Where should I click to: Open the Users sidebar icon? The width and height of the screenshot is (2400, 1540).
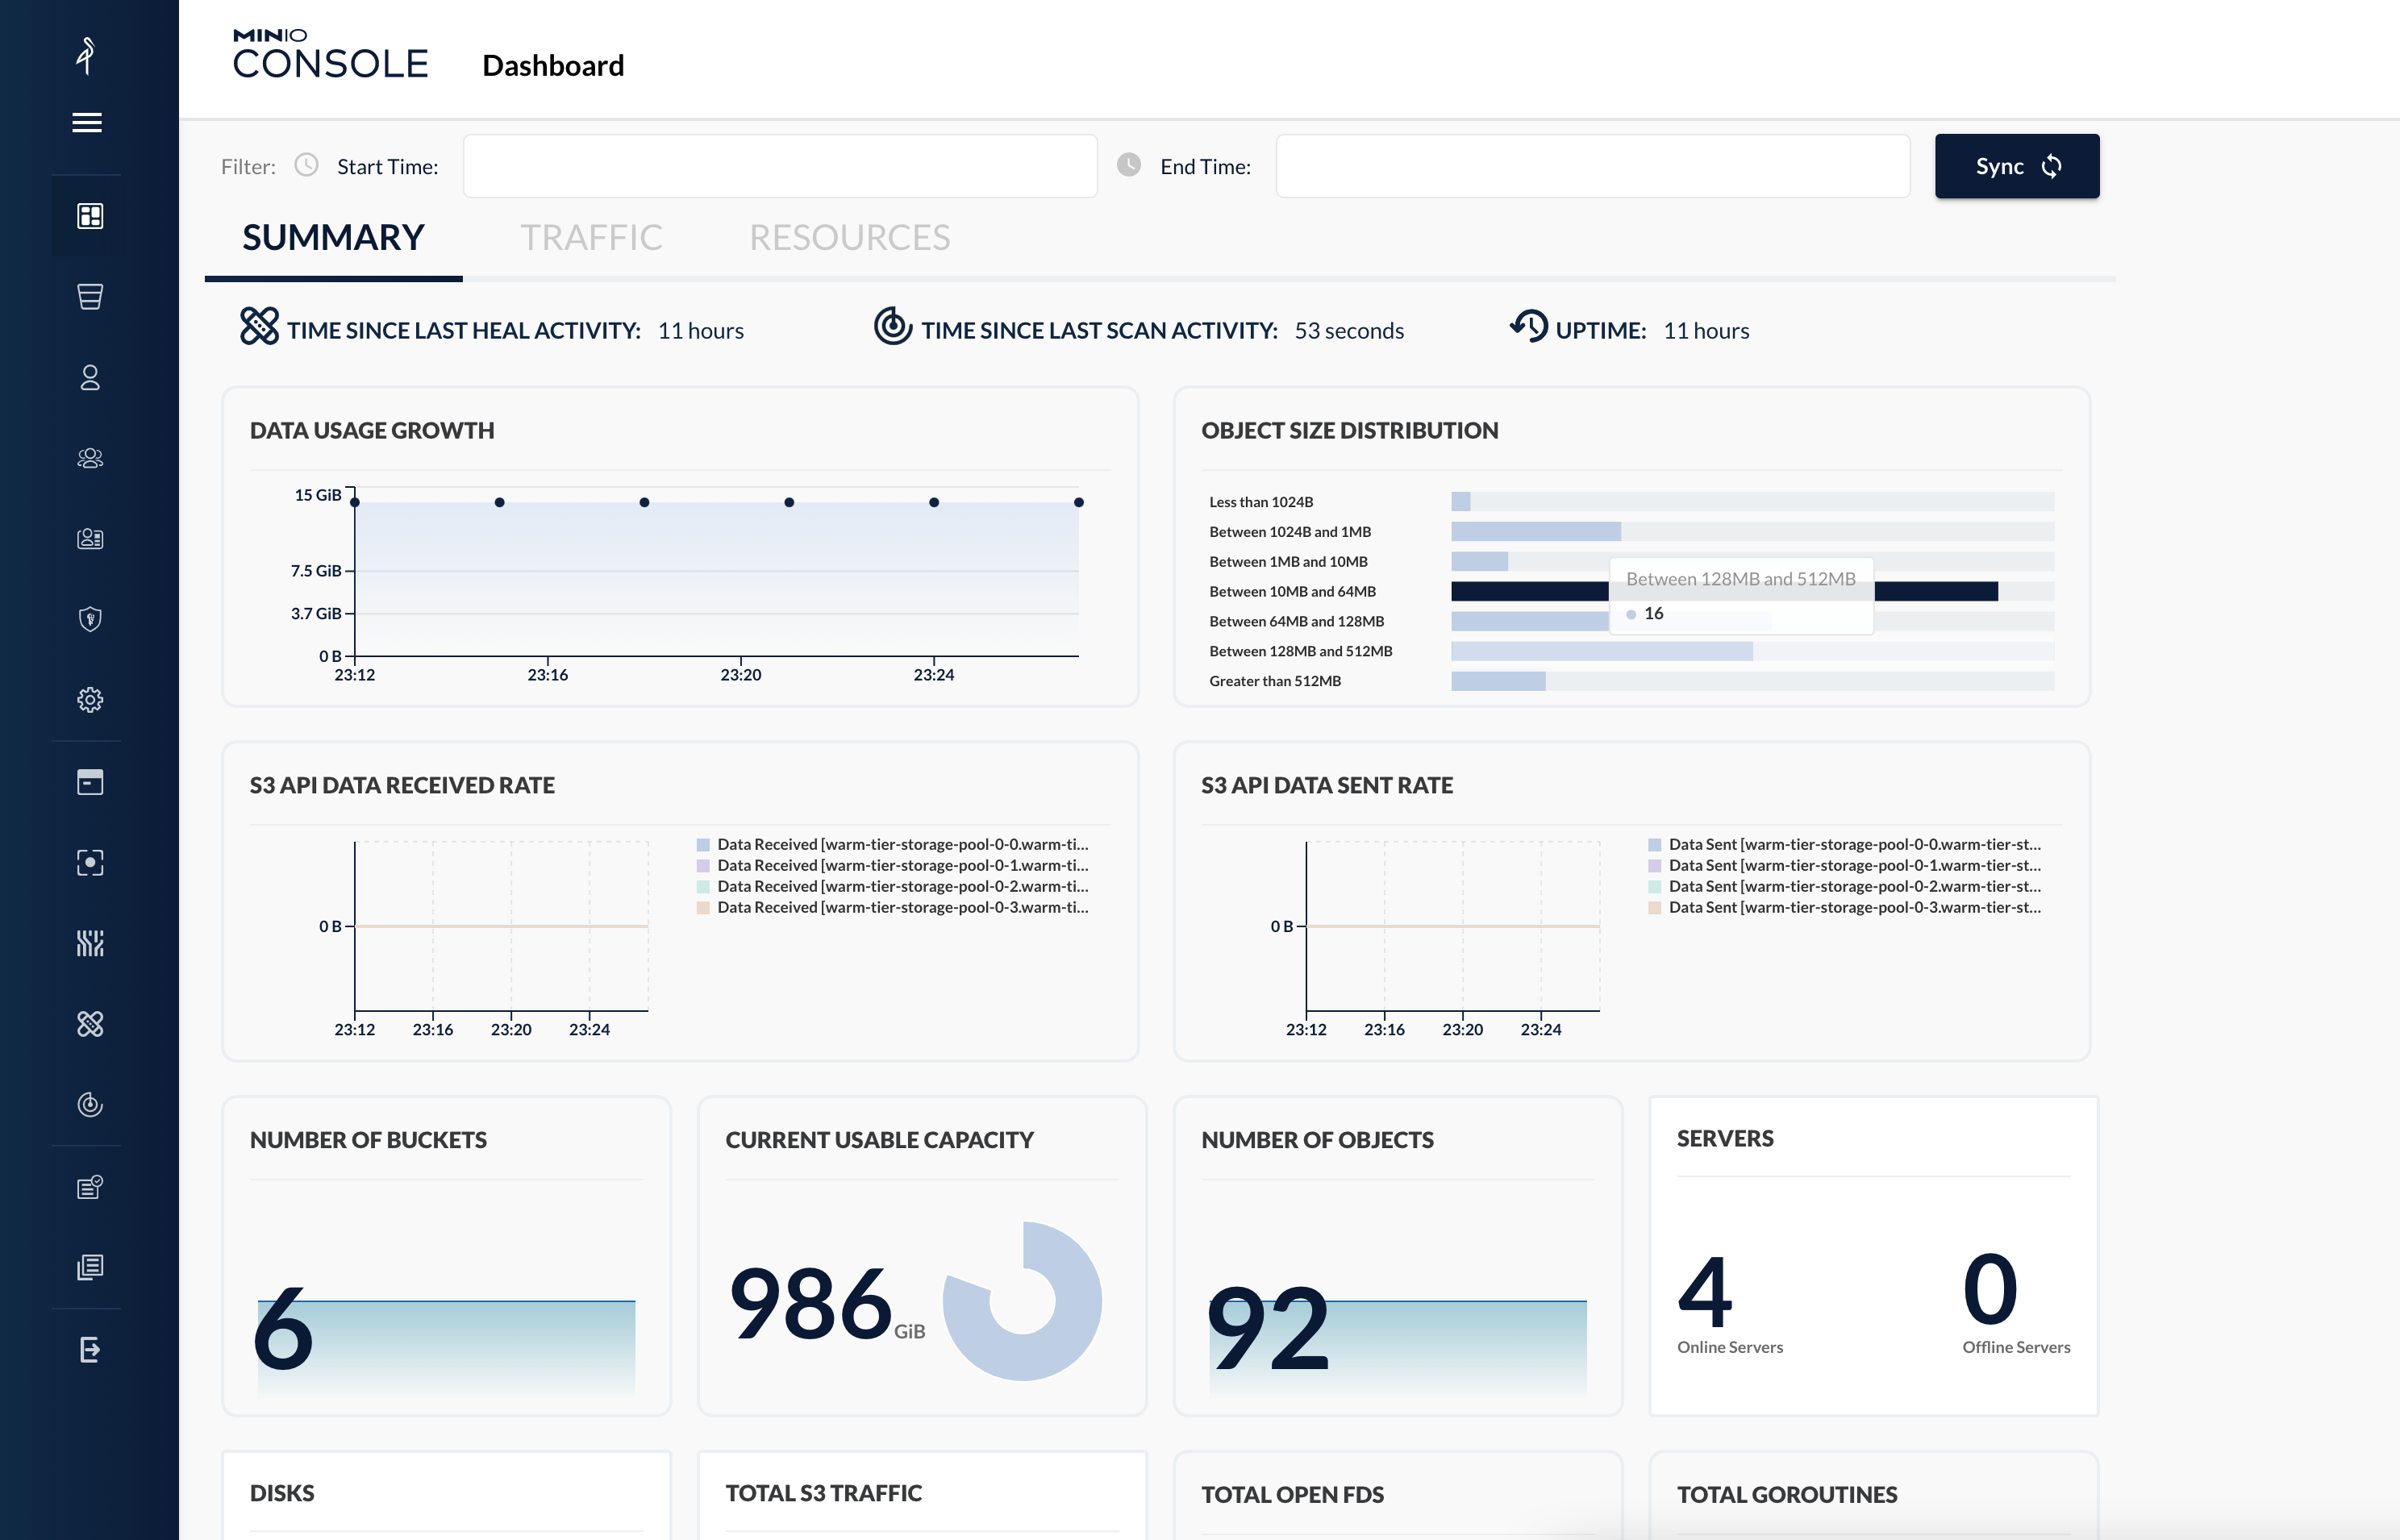click(90, 378)
